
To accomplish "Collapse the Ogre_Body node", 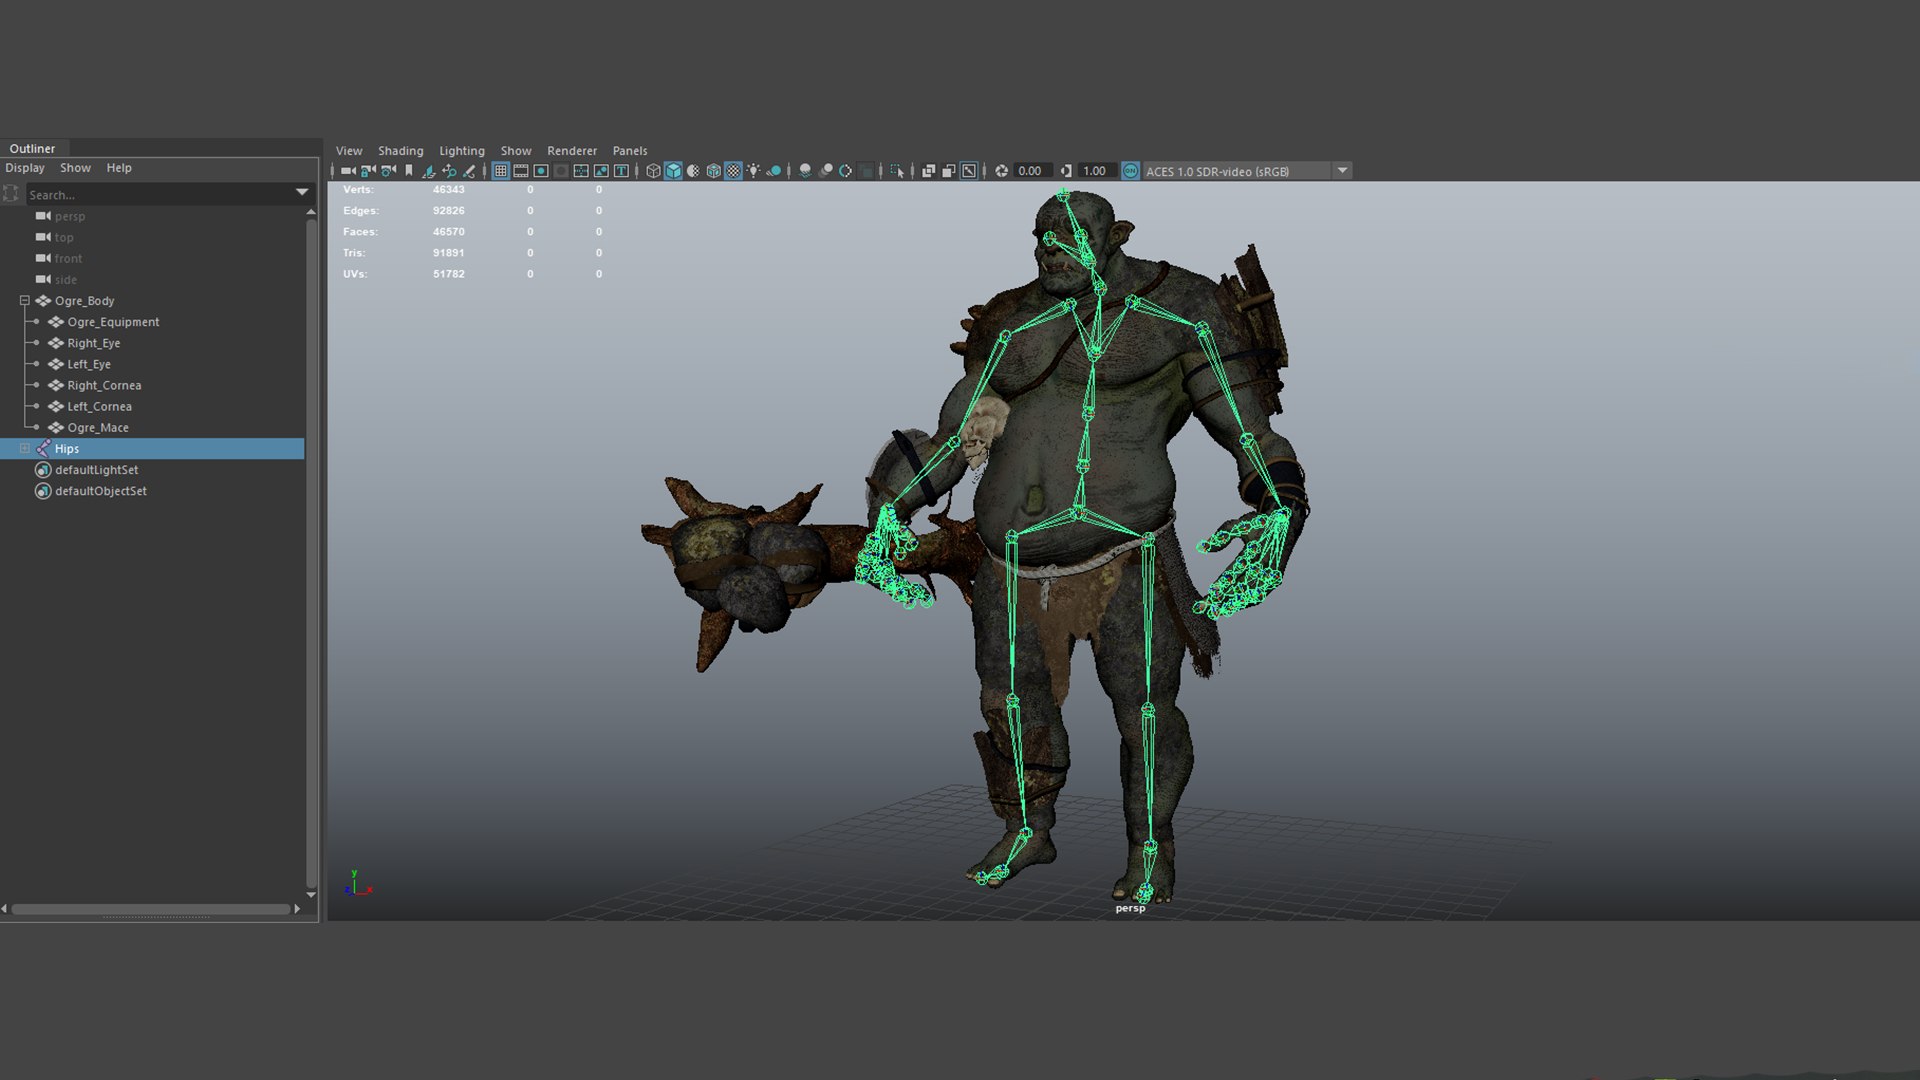I will point(25,301).
